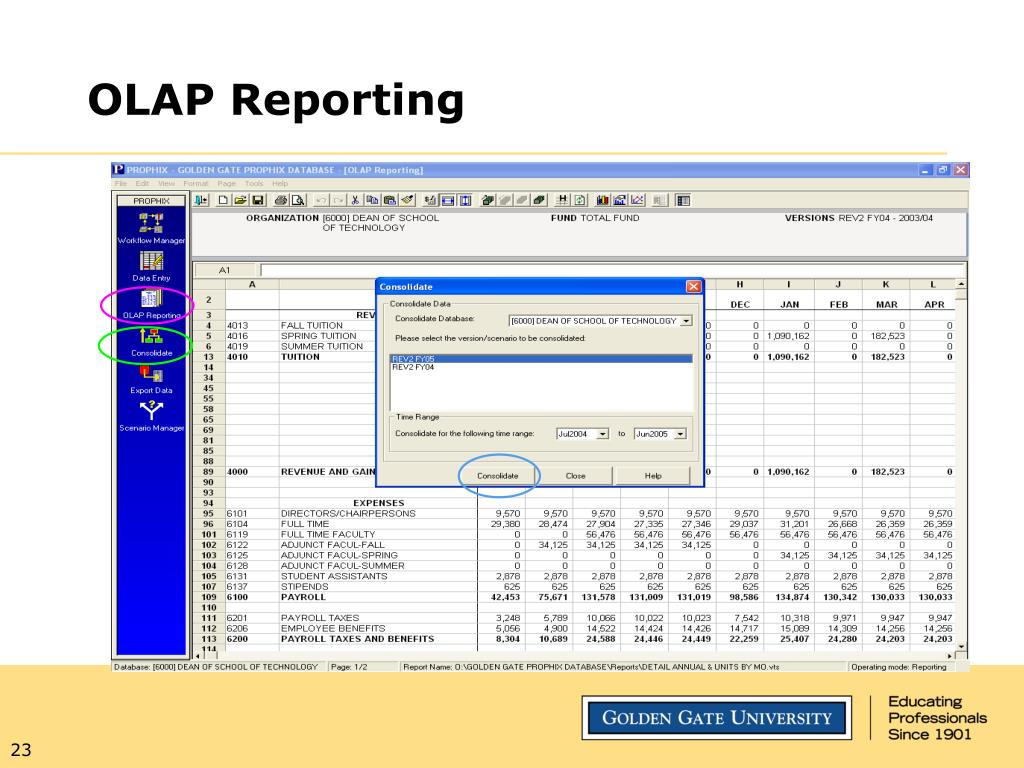Open the Page menu

(x=227, y=184)
